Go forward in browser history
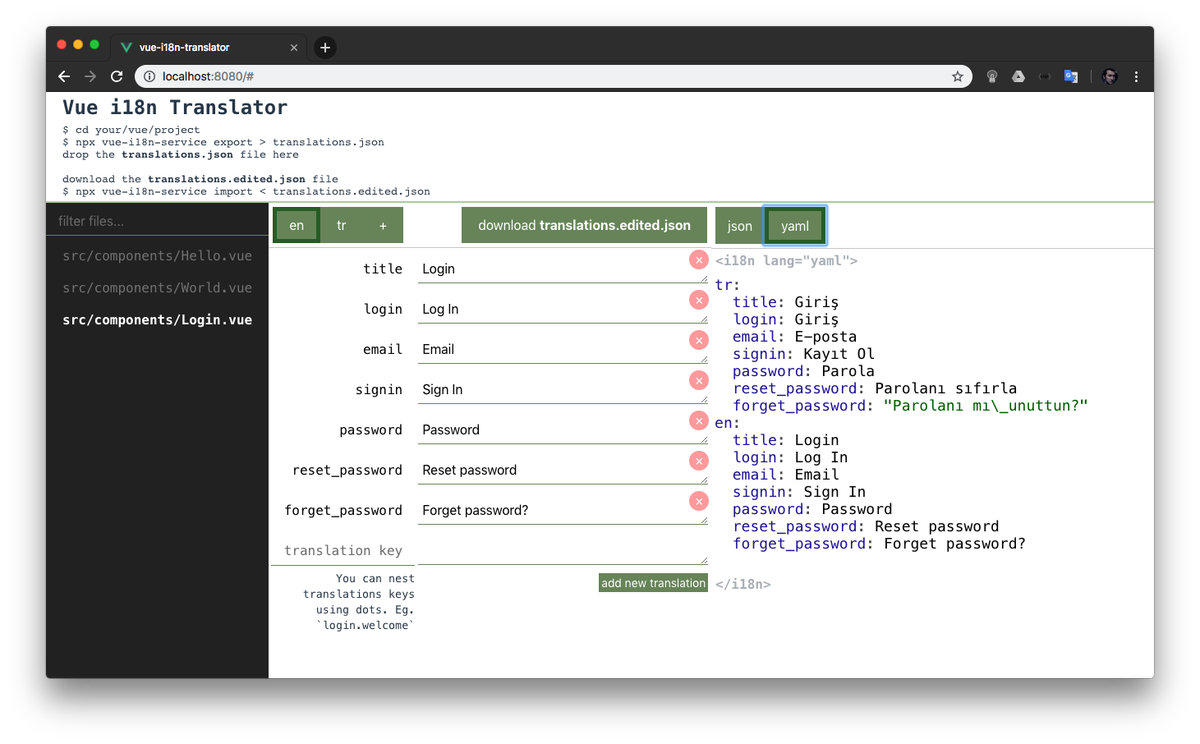Image resolution: width=1200 pixels, height=744 pixels. 90,76
